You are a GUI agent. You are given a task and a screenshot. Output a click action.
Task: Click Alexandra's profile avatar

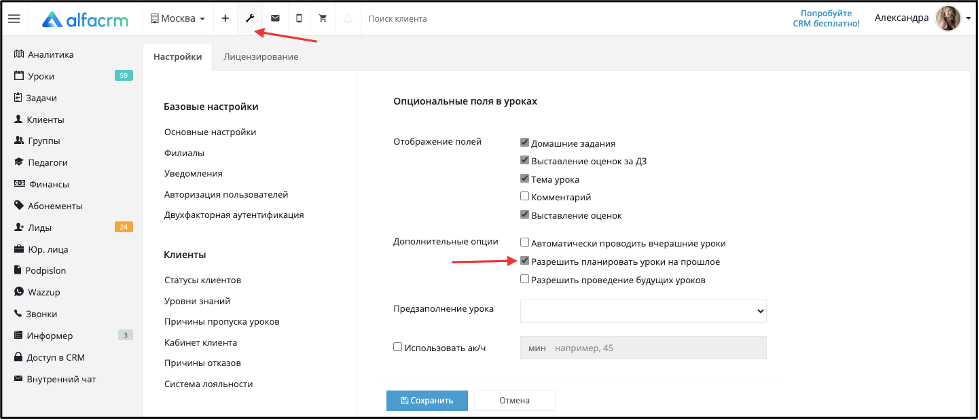tap(947, 19)
